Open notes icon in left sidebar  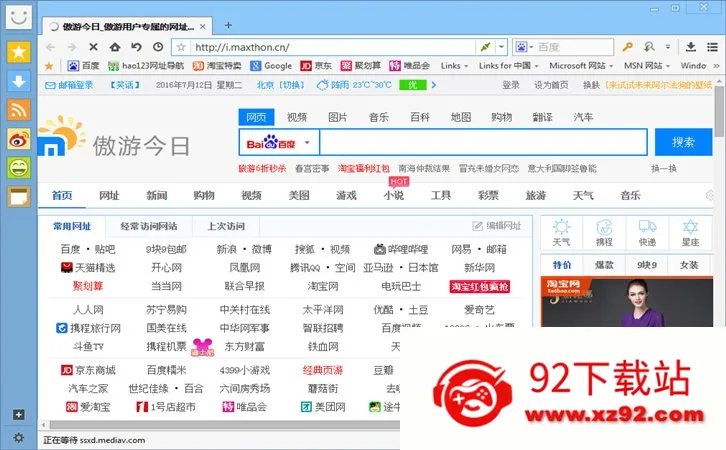click(19, 196)
